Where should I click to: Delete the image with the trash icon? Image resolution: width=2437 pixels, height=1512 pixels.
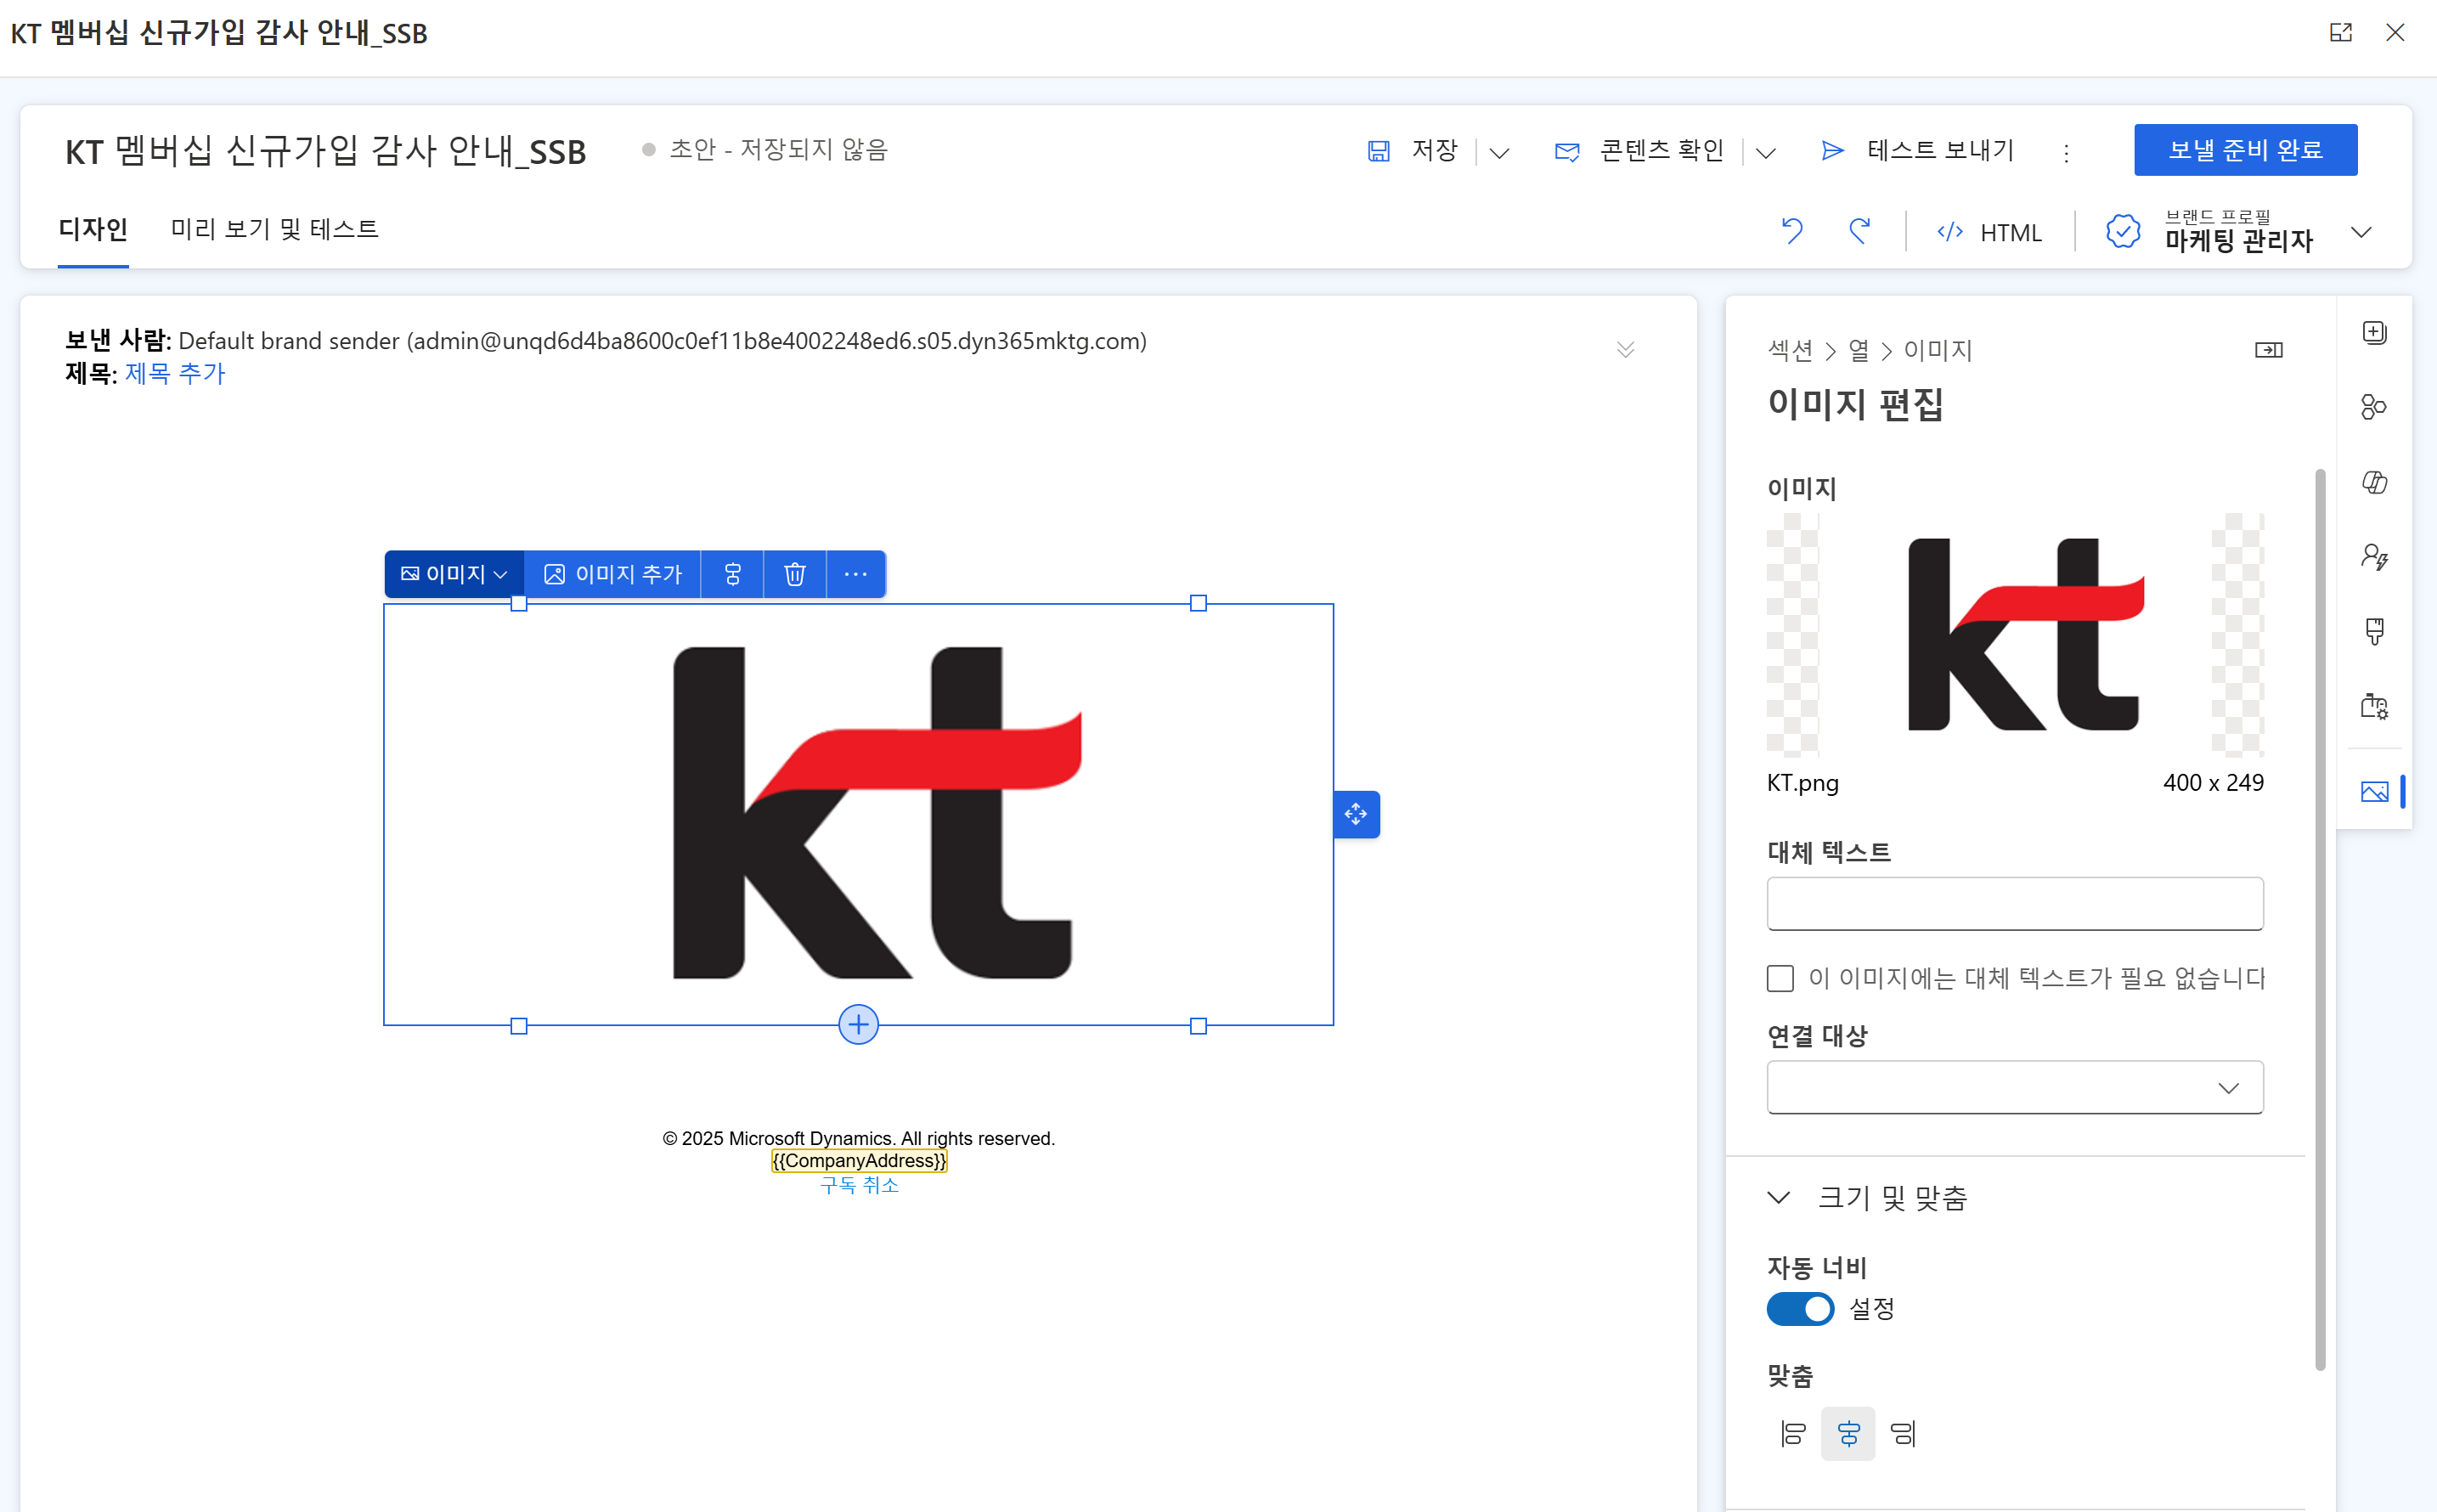tap(794, 574)
